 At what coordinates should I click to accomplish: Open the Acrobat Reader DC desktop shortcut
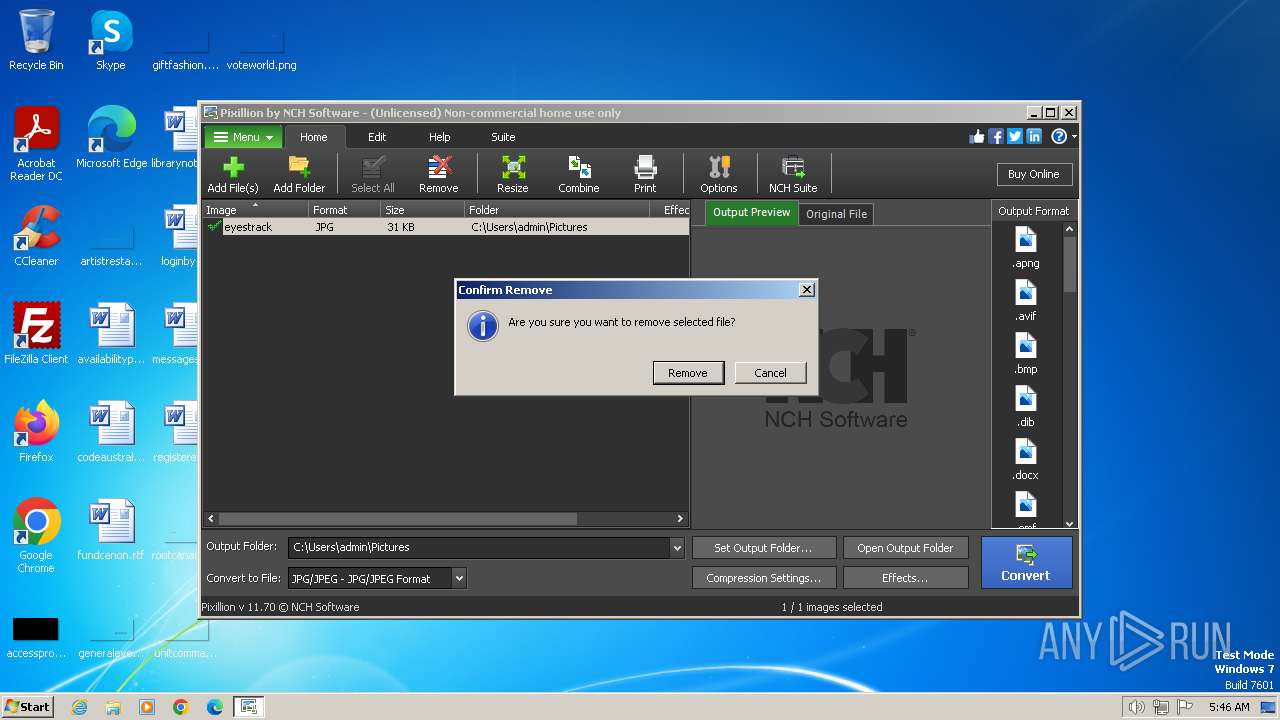36,145
